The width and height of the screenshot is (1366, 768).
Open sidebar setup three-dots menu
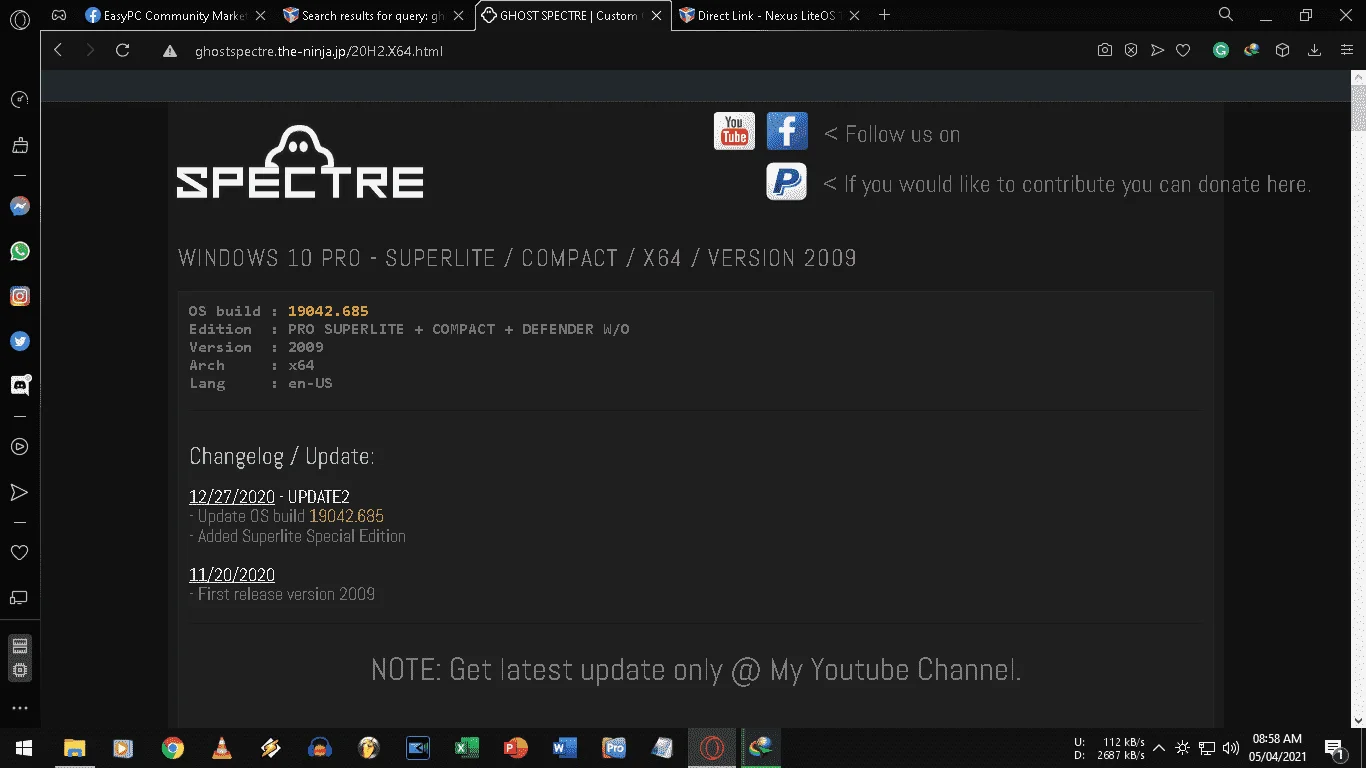click(x=19, y=708)
